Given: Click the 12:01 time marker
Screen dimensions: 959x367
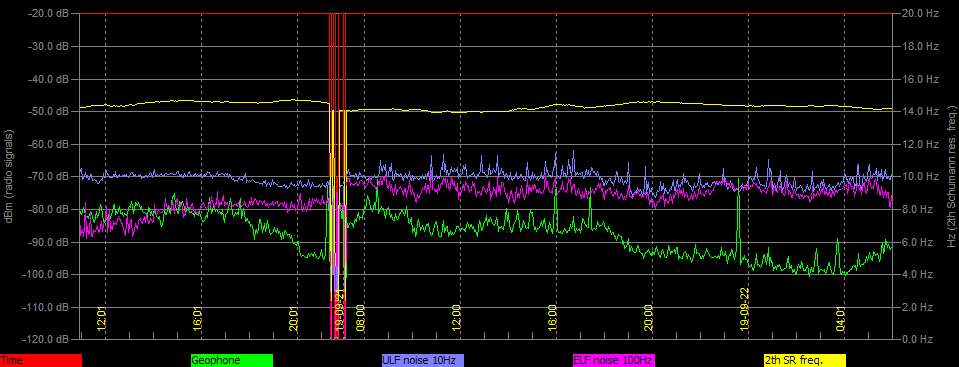Looking at the screenshot, I should pyautogui.click(x=102, y=319).
